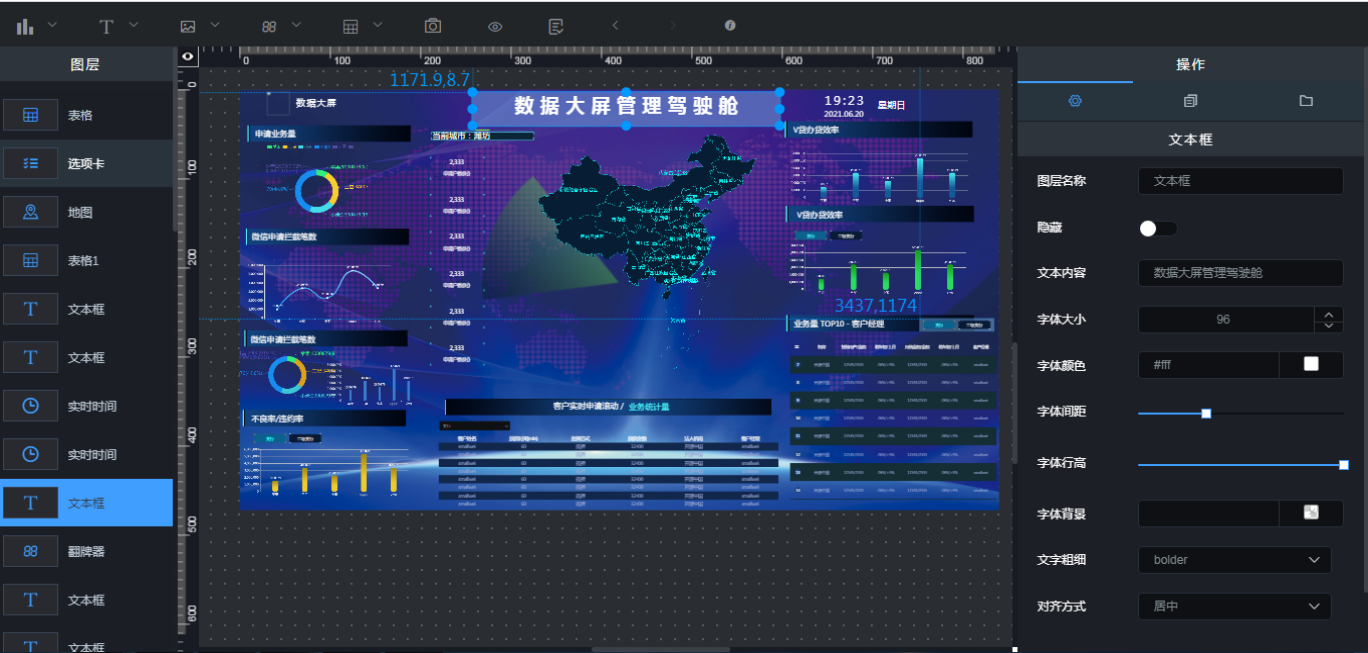Viewport: 1368px width, 653px height.
Task: Click the notes document icon in toolbar
Action: coord(555,26)
